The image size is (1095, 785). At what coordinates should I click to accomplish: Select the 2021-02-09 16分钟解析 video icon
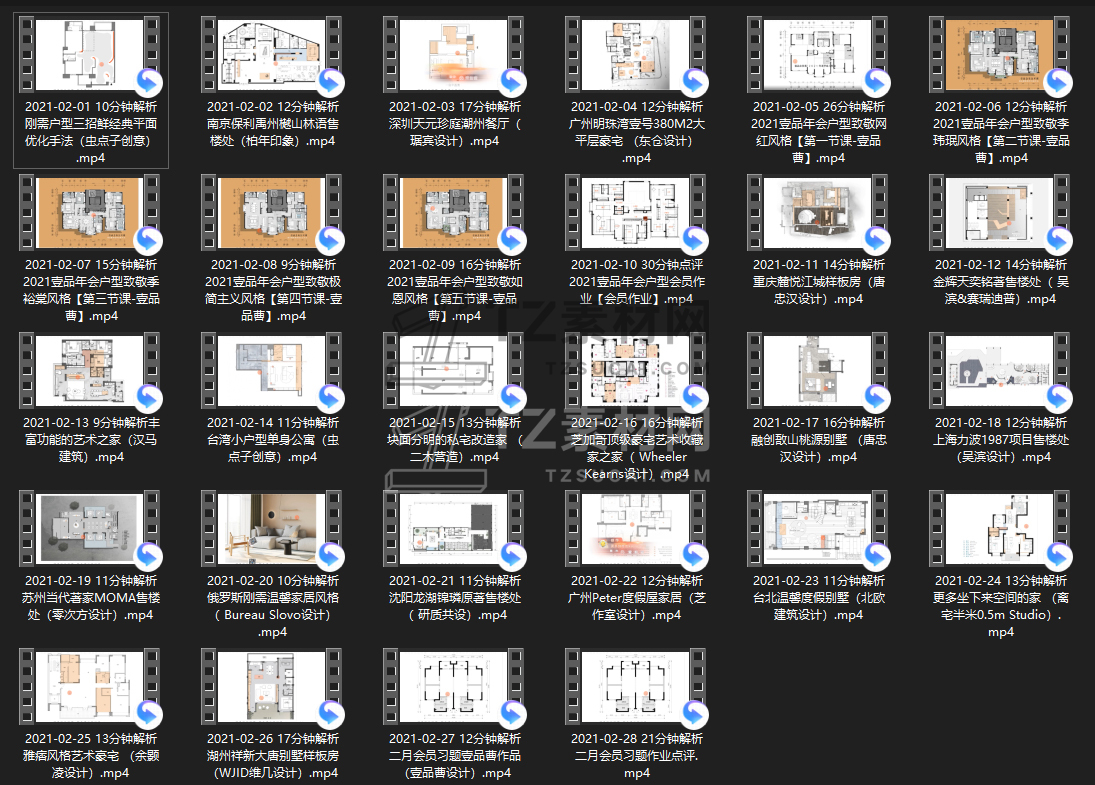click(454, 212)
